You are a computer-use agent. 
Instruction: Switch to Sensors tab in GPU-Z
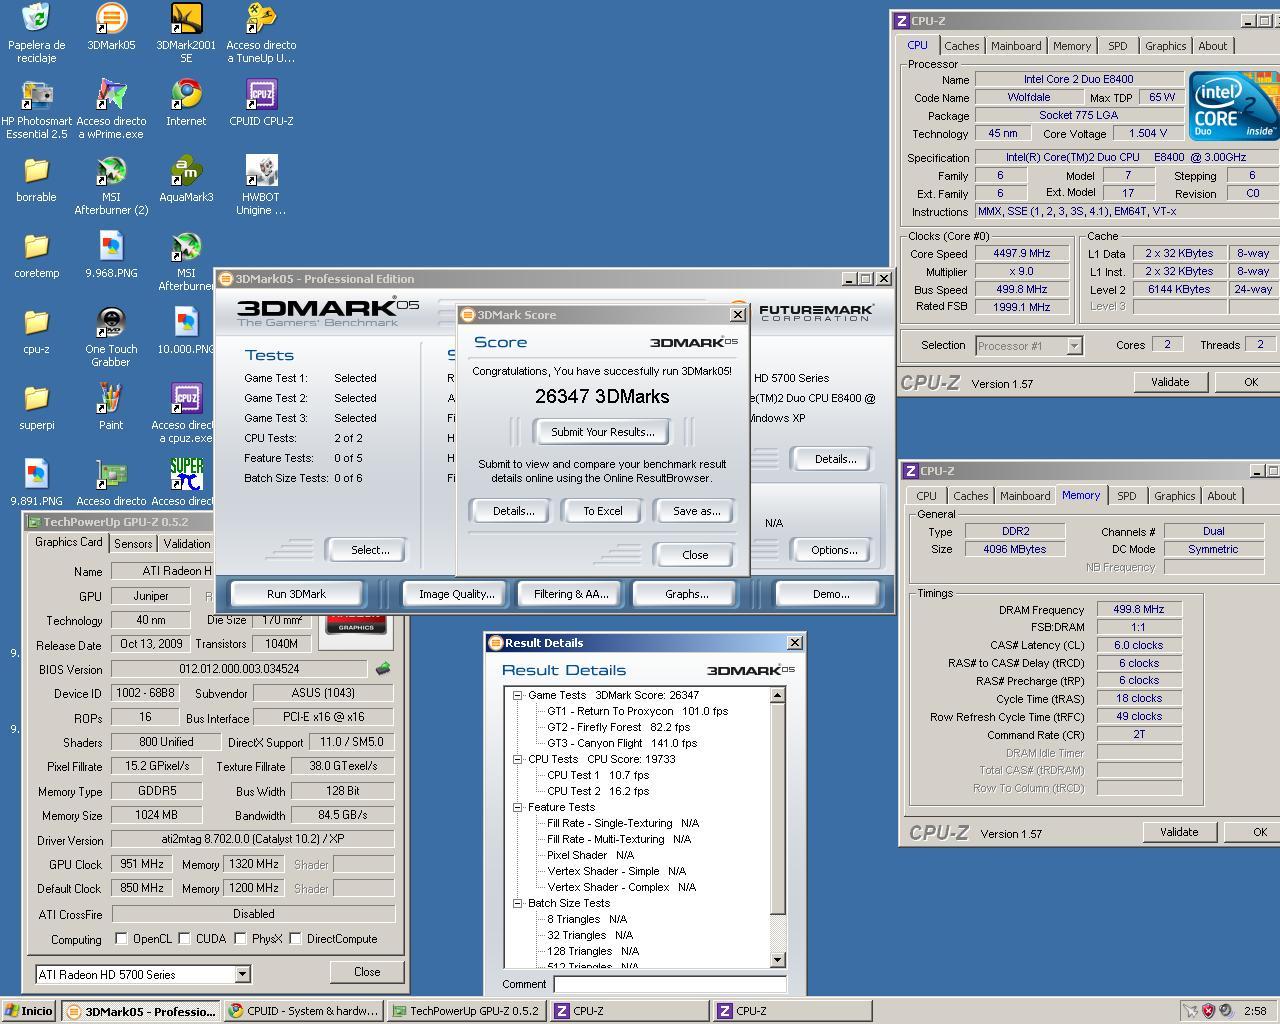pos(133,544)
